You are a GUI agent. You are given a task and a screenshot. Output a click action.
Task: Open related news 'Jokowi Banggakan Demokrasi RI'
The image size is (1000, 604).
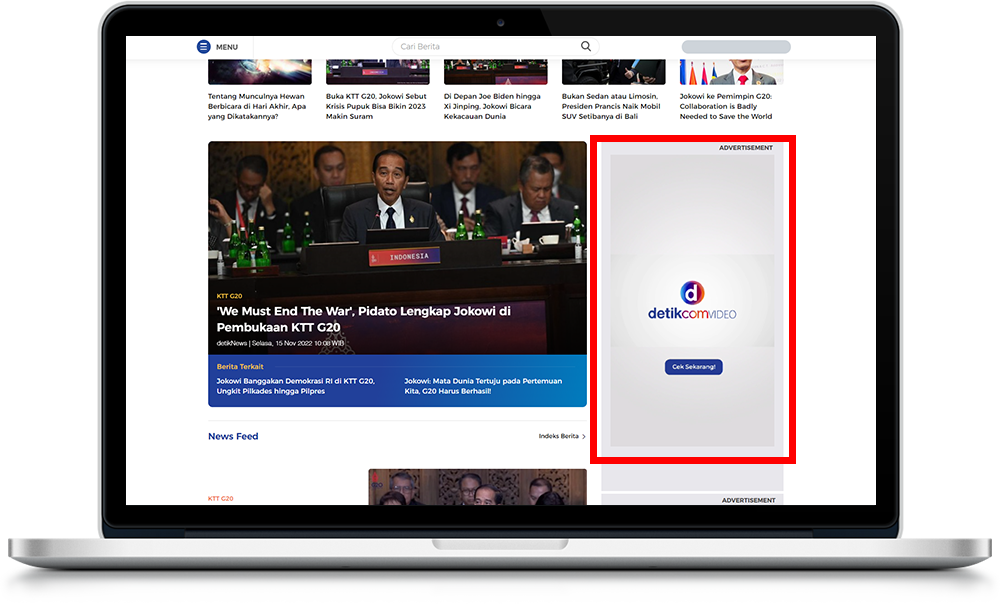point(295,385)
